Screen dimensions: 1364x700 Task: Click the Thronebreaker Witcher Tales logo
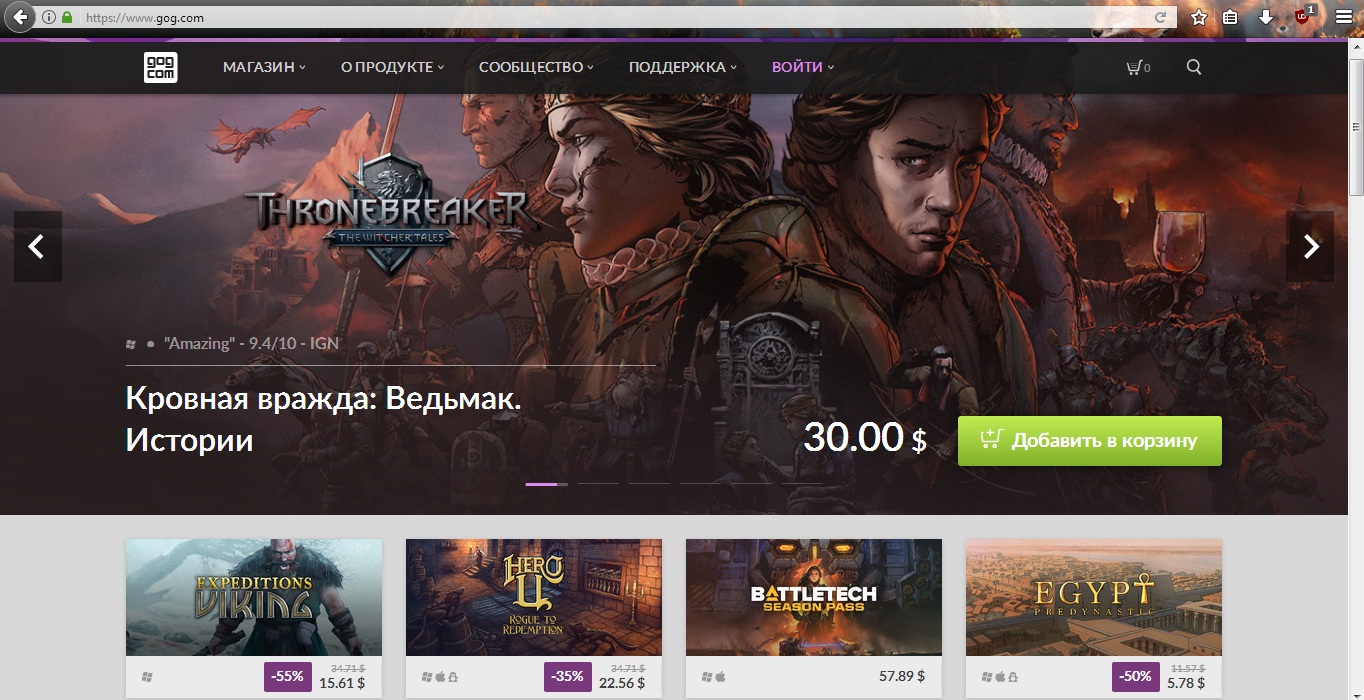391,213
